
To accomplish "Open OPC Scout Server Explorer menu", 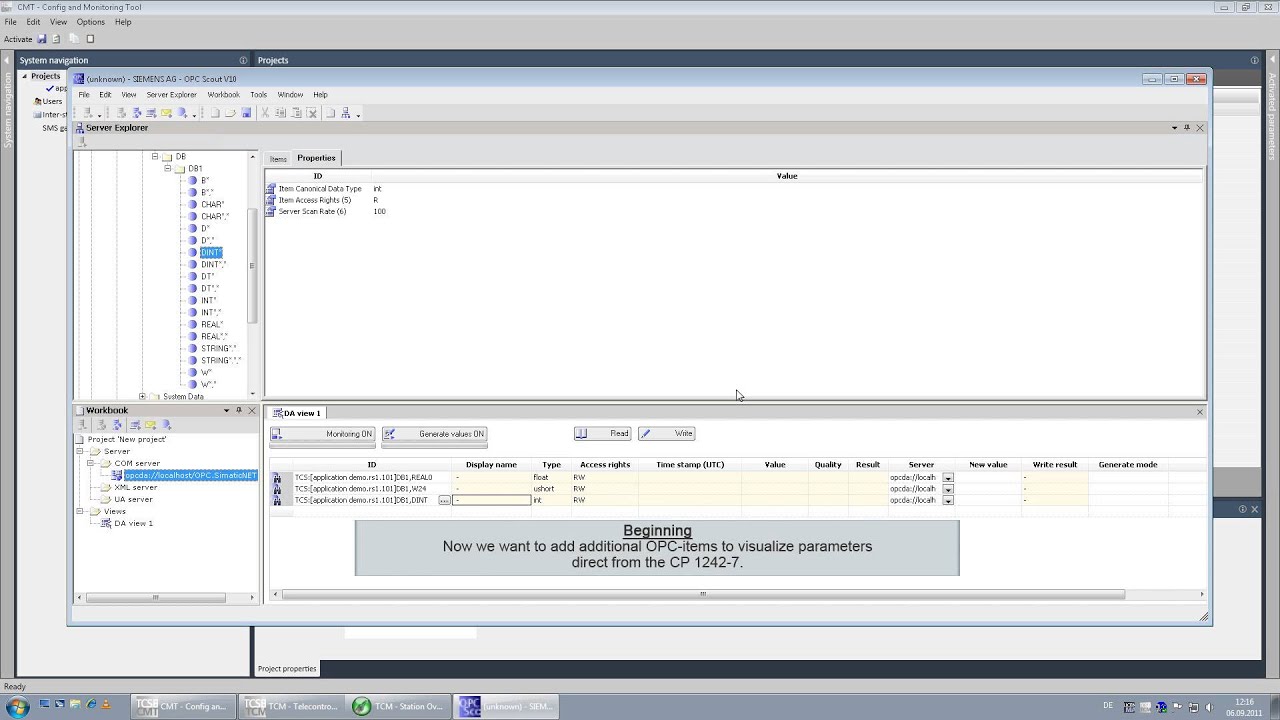I will (172, 95).
